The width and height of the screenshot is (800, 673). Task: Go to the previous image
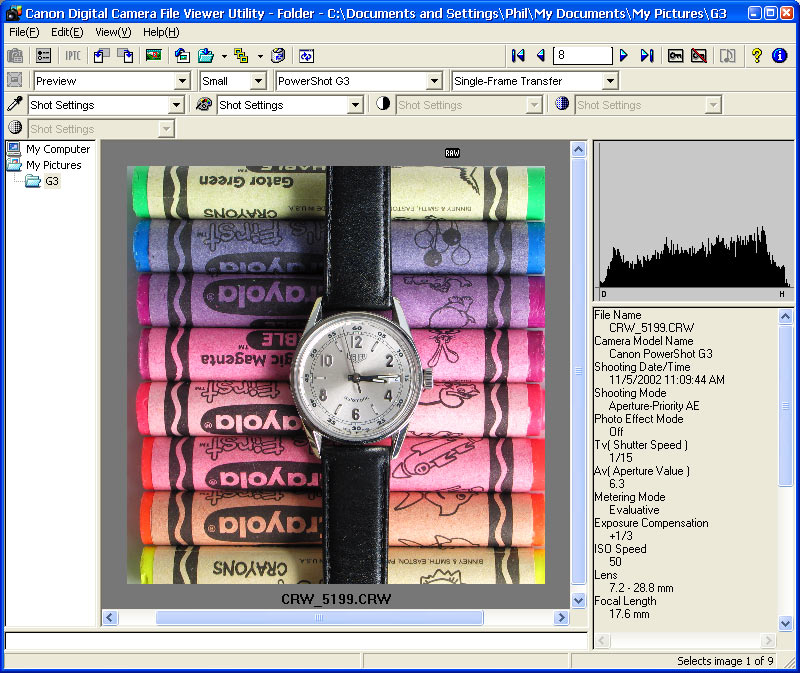(x=541, y=55)
